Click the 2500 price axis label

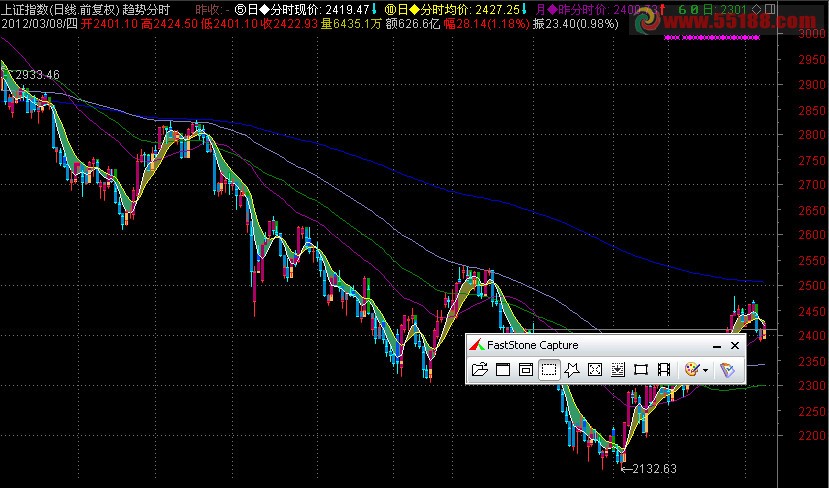pos(812,286)
